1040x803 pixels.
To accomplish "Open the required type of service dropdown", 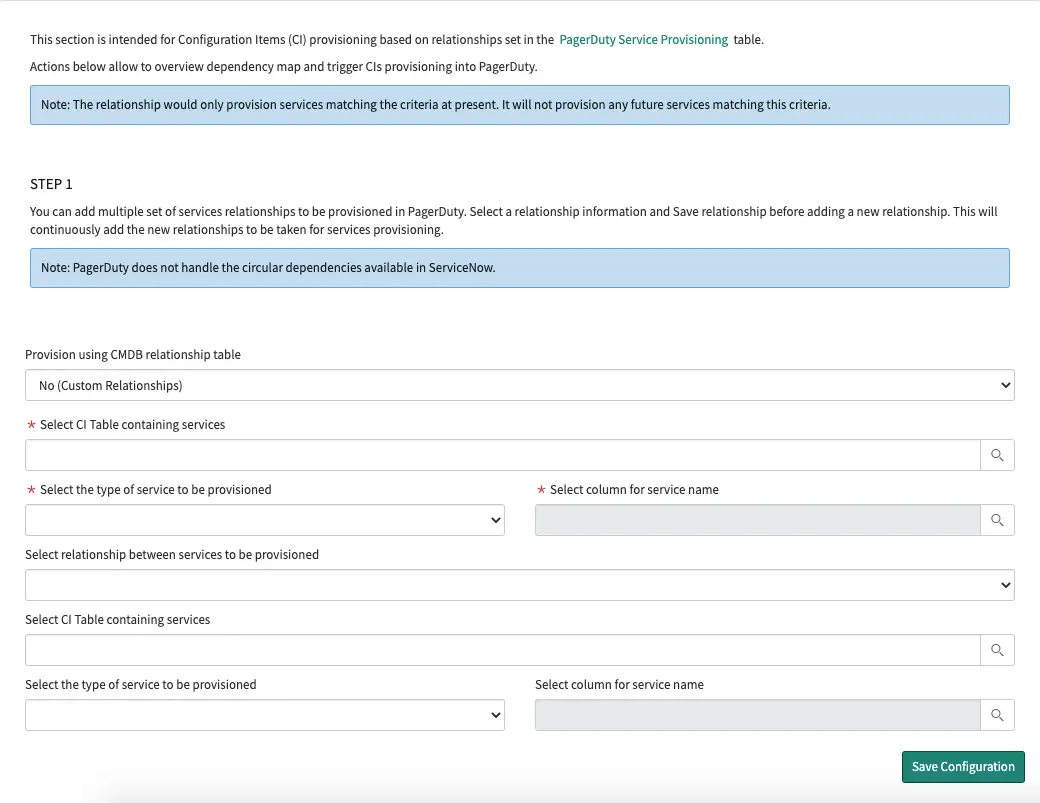I will coord(265,520).
